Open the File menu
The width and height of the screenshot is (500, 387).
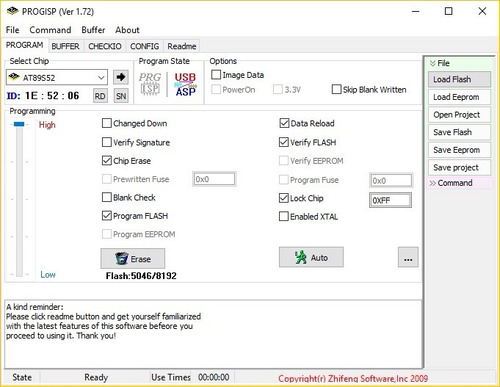[12, 30]
